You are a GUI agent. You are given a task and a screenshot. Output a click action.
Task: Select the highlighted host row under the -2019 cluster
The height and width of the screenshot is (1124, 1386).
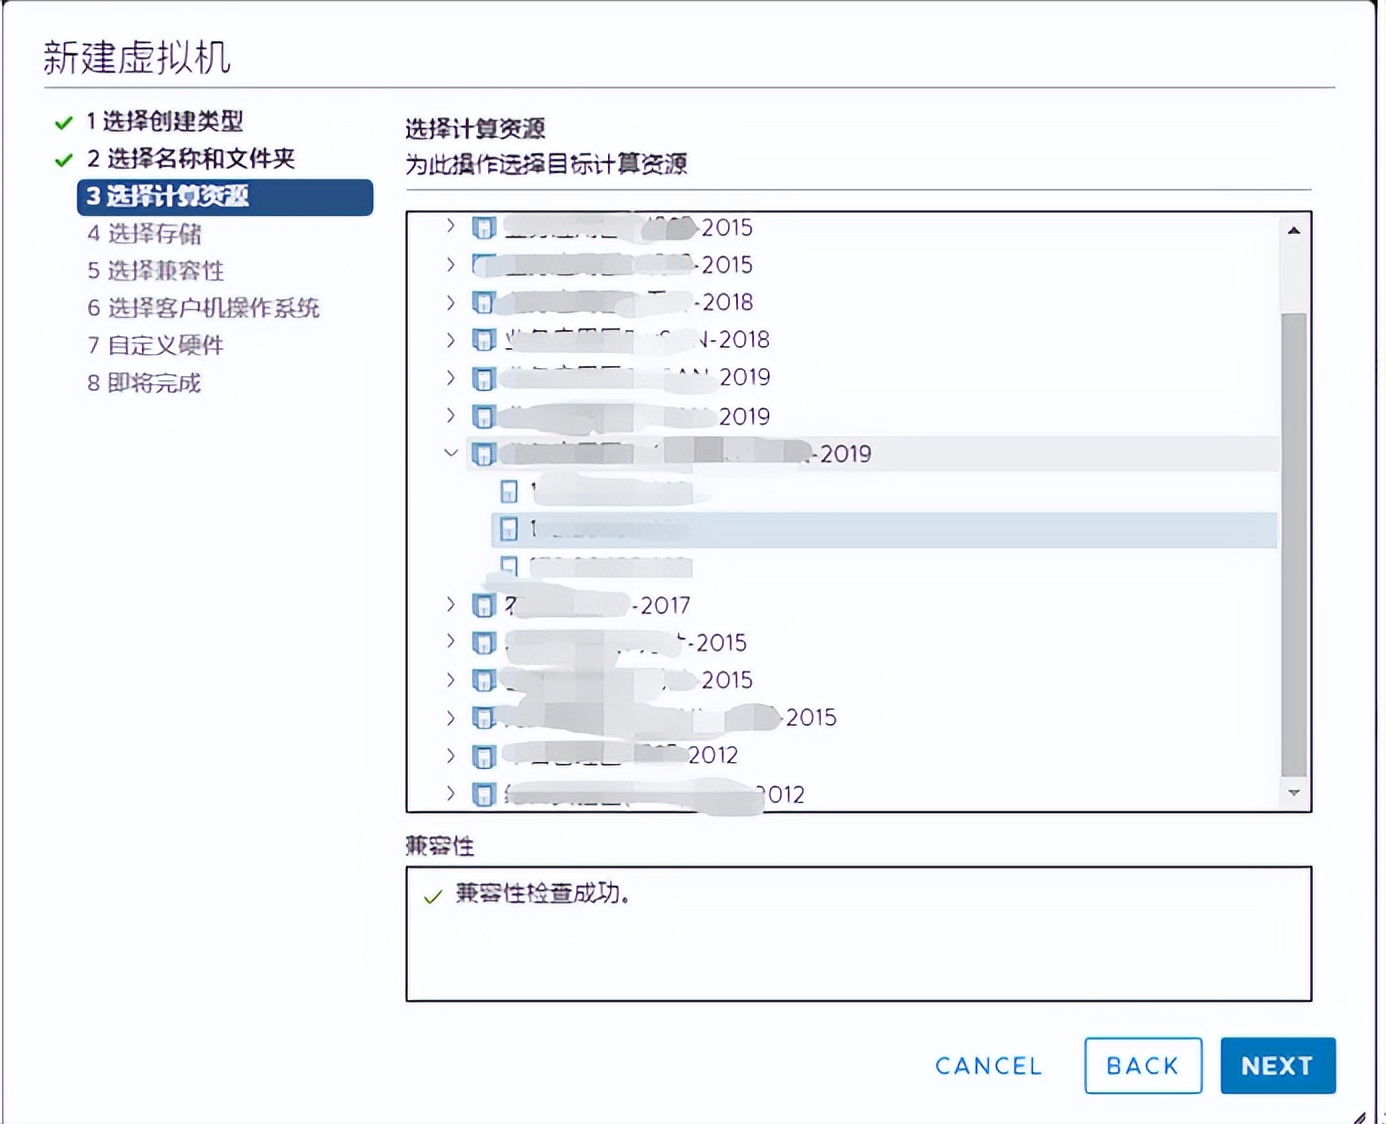coord(884,529)
